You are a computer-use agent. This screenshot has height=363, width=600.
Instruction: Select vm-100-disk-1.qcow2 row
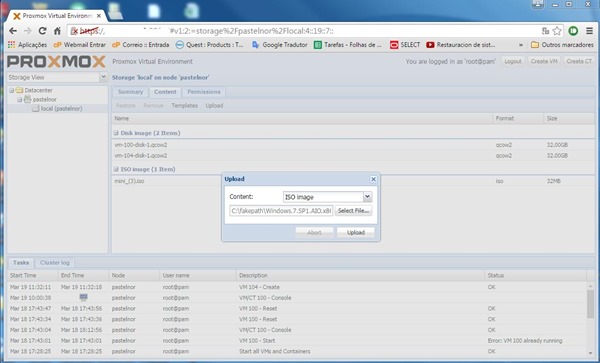point(353,145)
